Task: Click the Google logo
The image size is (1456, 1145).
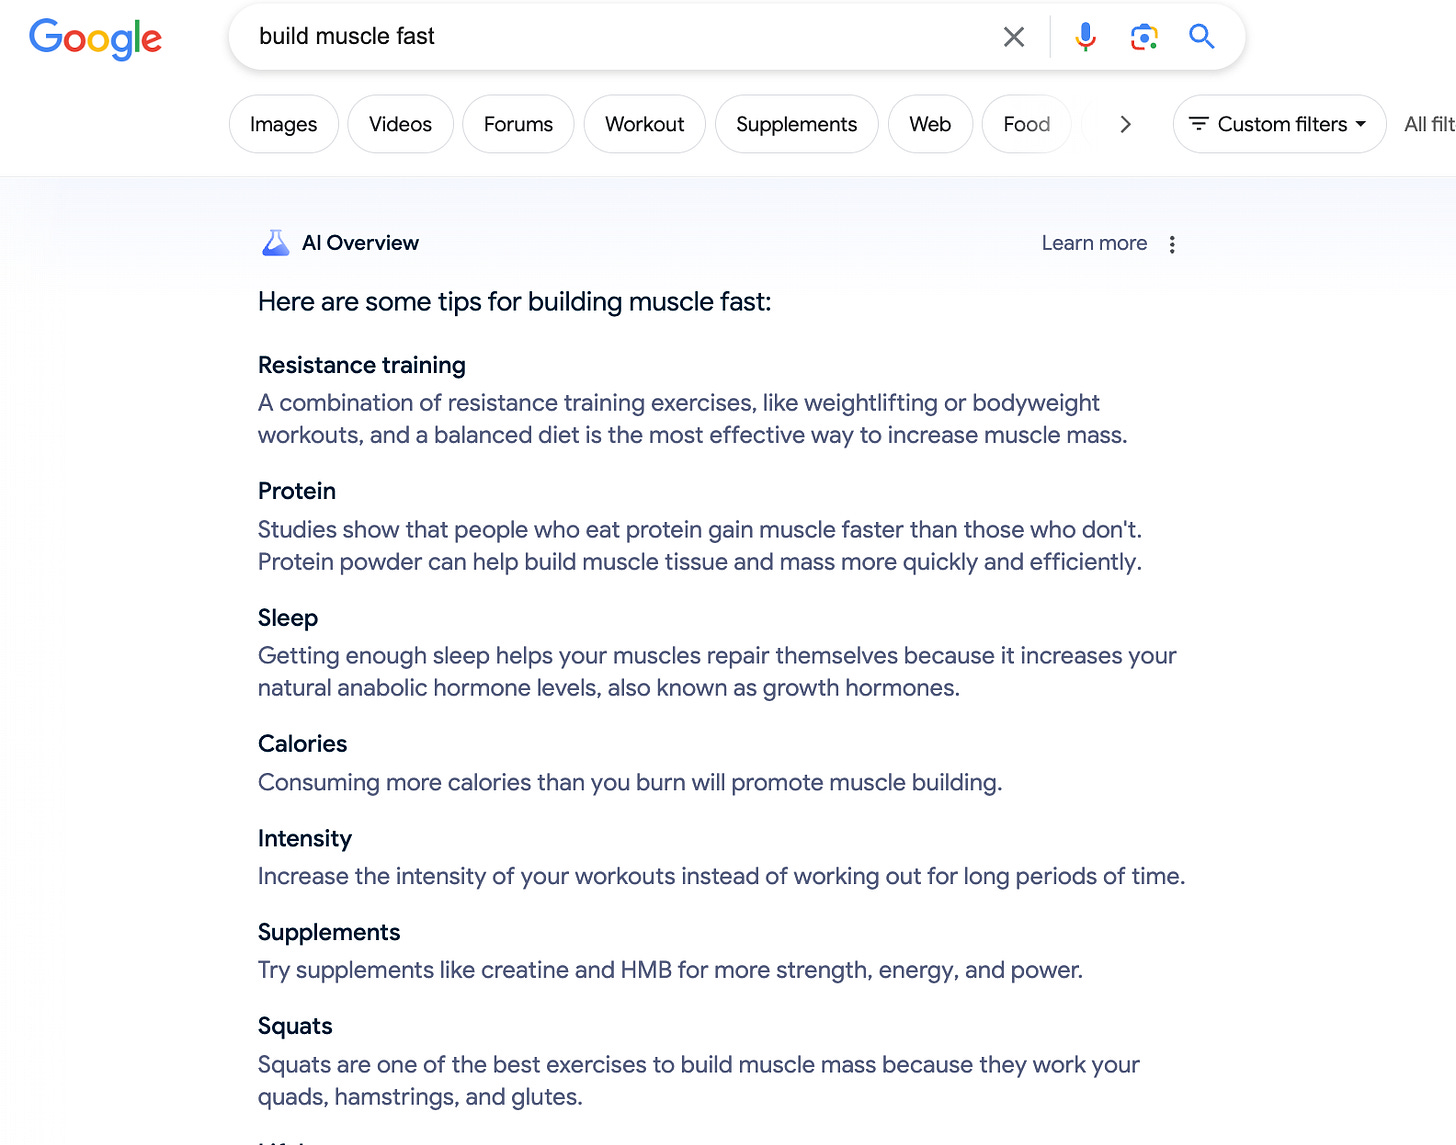Action: pyautogui.click(x=95, y=38)
